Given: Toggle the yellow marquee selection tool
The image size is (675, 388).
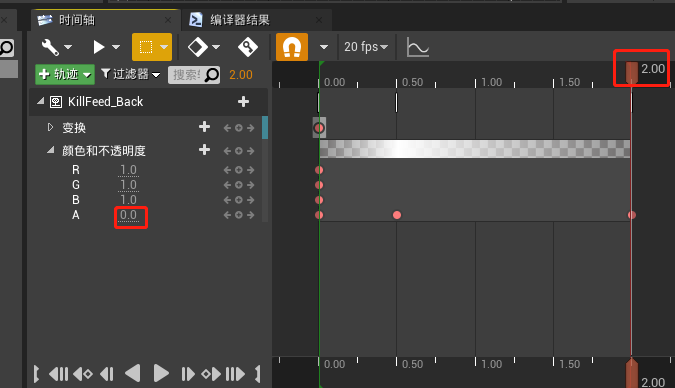Looking at the screenshot, I should click(x=146, y=47).
